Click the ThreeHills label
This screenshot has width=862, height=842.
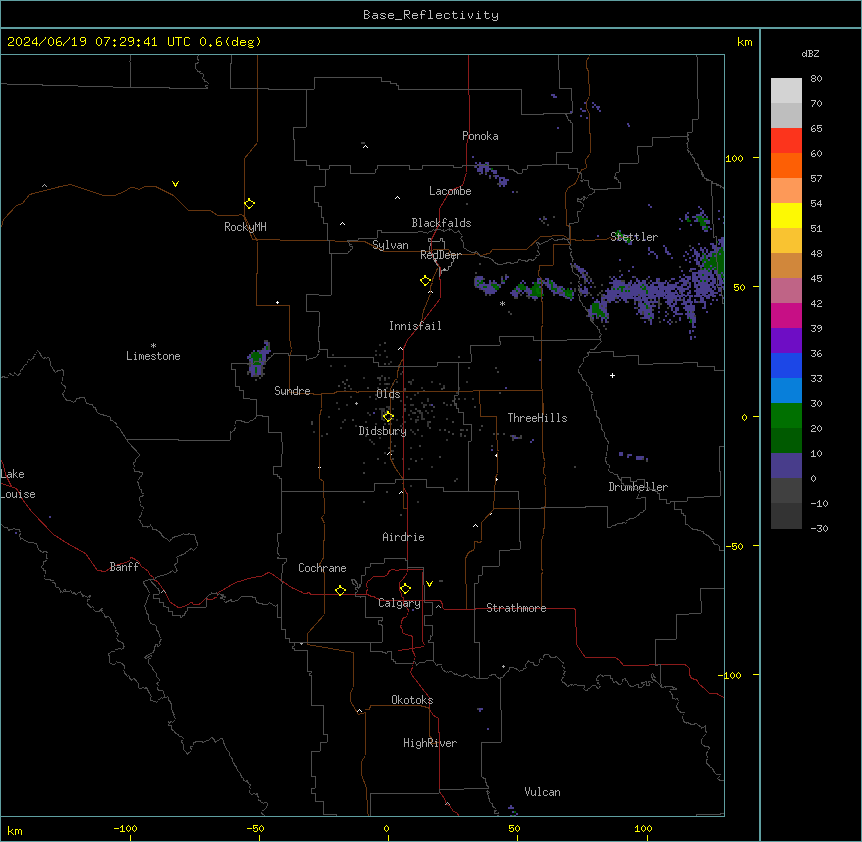537,418
